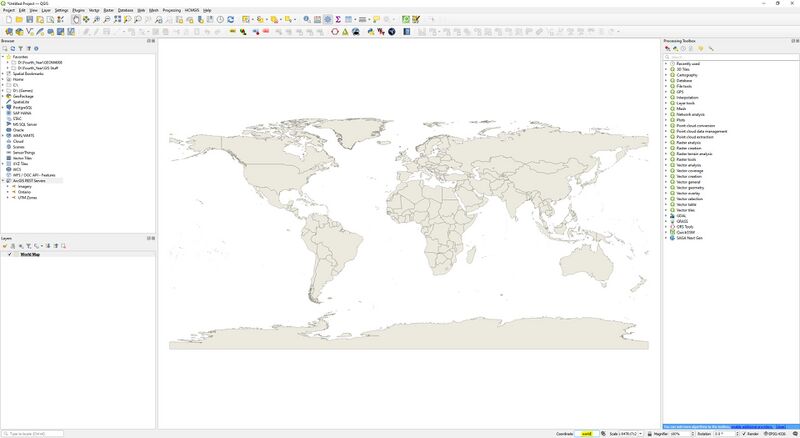Screen dimensions: 800x438
Task: Open the Processing menu
Action: pyautogui.click(x=172, y=10)
